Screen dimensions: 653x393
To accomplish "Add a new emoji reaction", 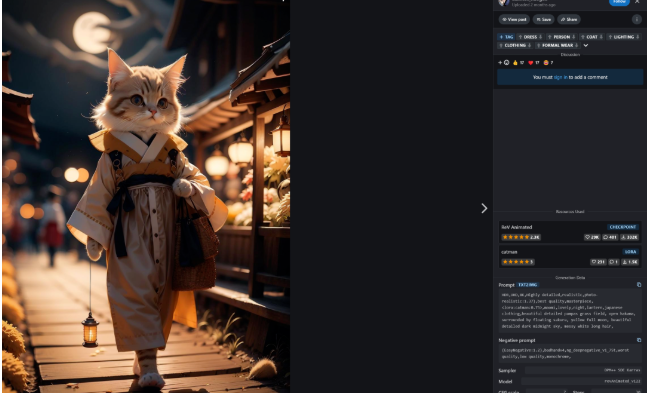I will click(503, 62).
